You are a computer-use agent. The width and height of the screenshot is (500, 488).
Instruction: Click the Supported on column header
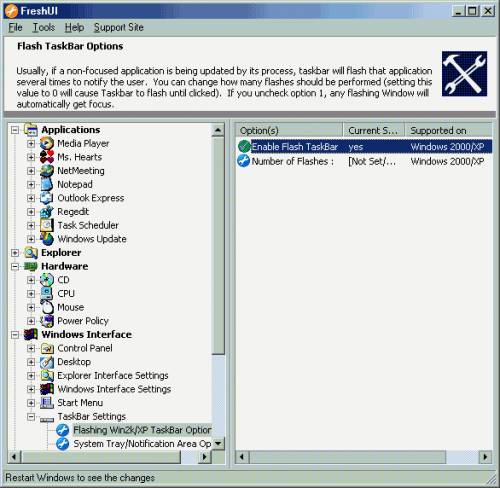[x=448, y=130]
